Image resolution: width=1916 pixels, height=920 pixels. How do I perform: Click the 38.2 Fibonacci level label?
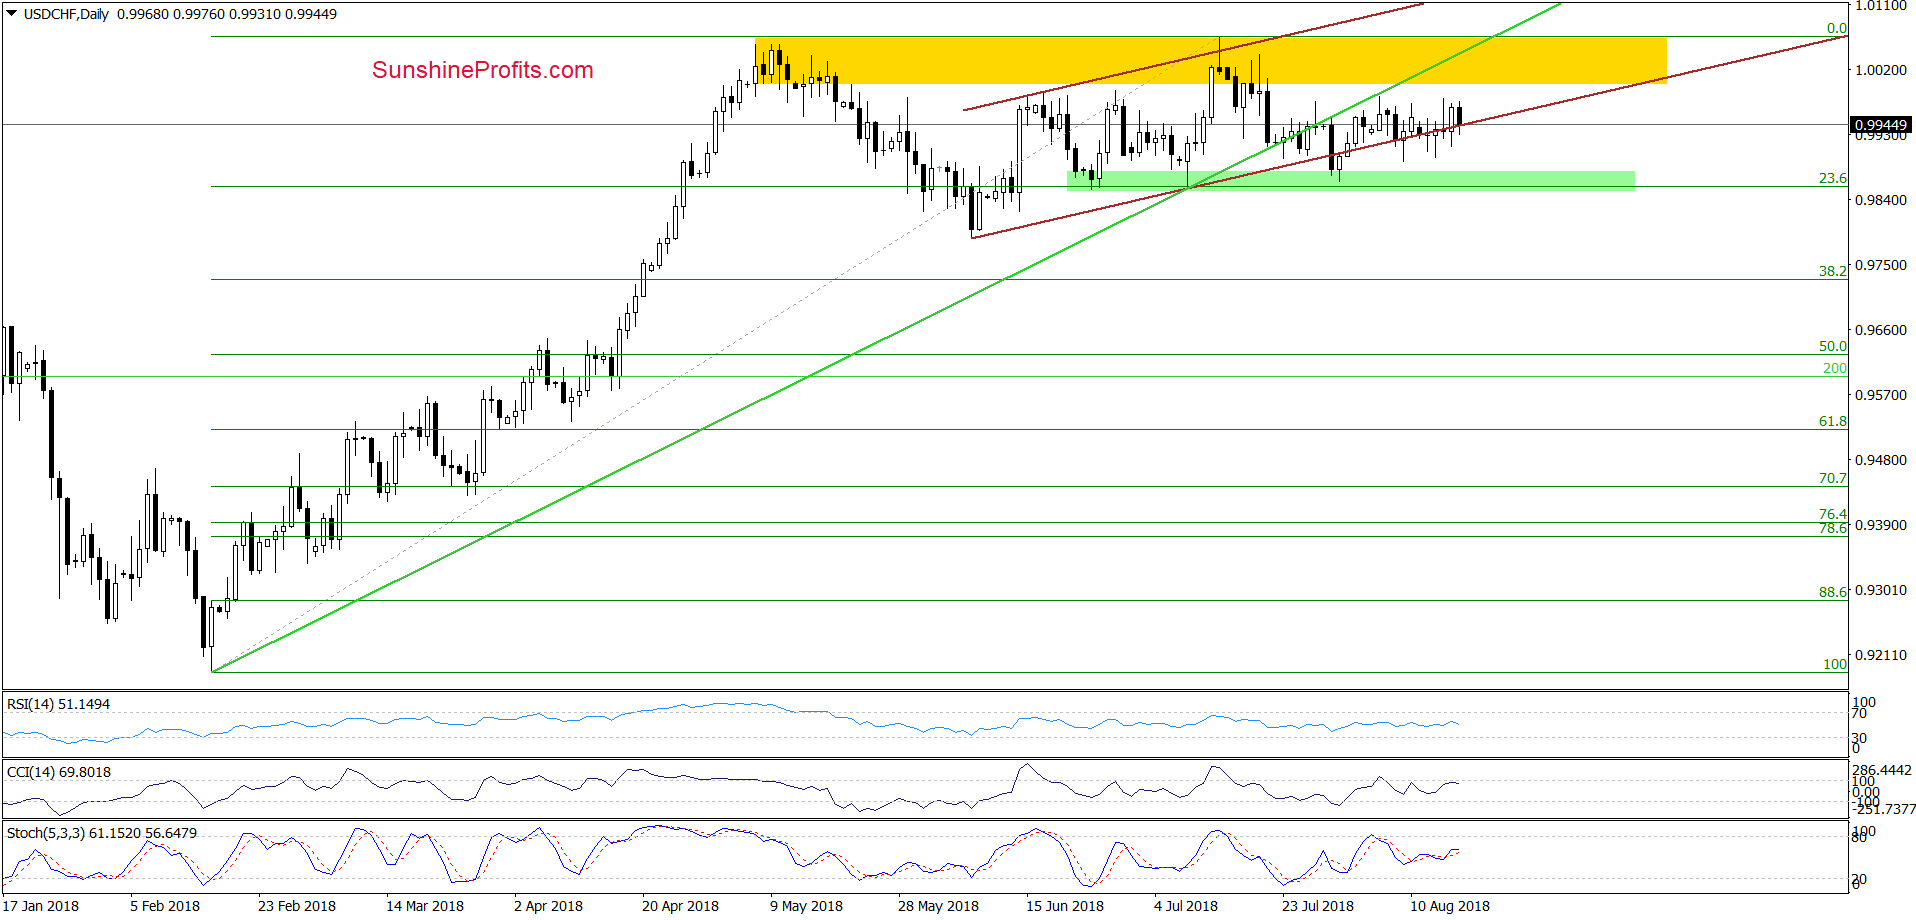click(x=1832, y=271)
